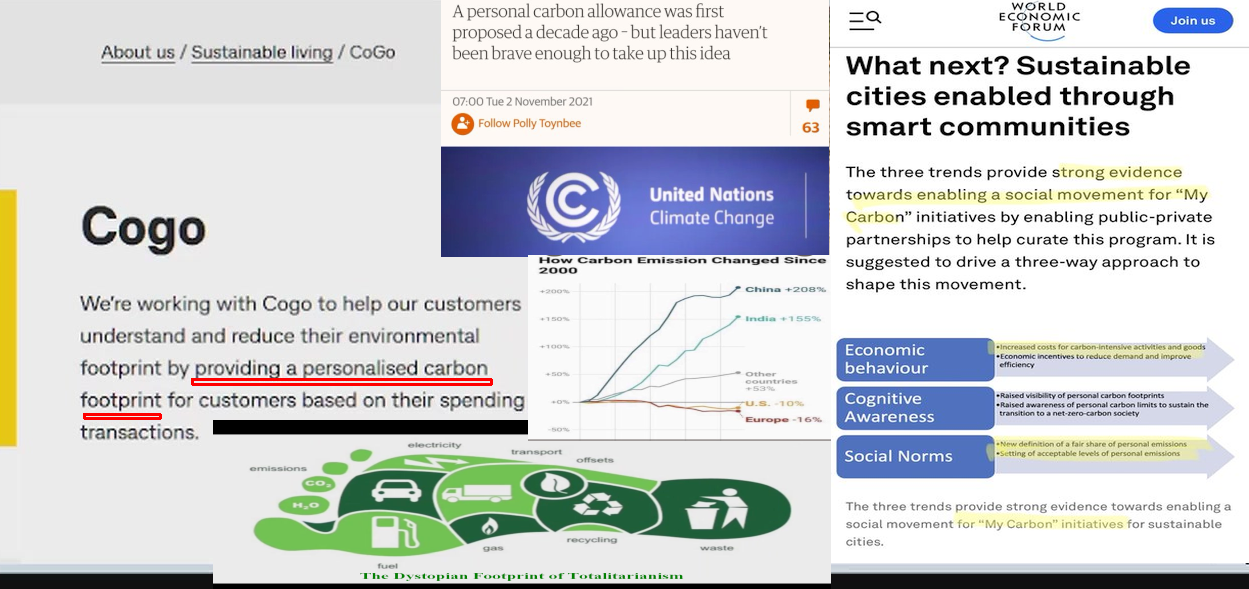Click the orange follow-author person icon
This screenshot has width=1249, height=589.
(x=462, y=124)
